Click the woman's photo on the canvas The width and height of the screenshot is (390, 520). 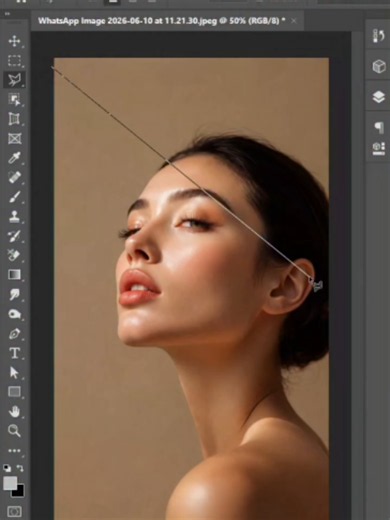tap(191, 289)
